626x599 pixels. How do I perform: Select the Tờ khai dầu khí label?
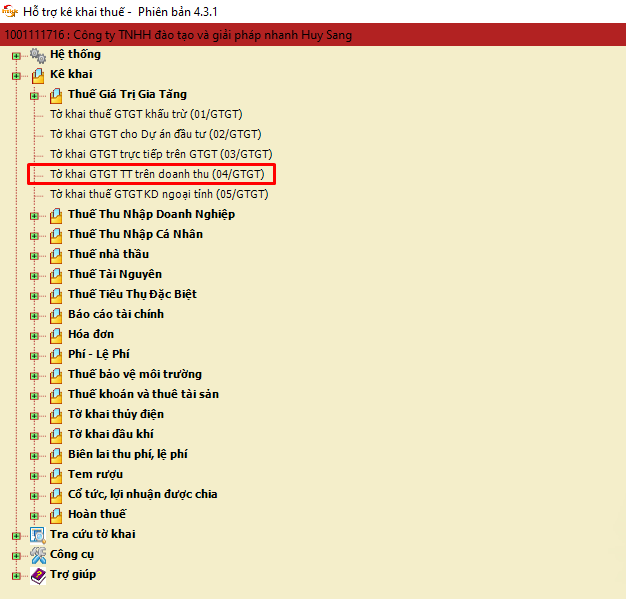(x=111, y=434)
